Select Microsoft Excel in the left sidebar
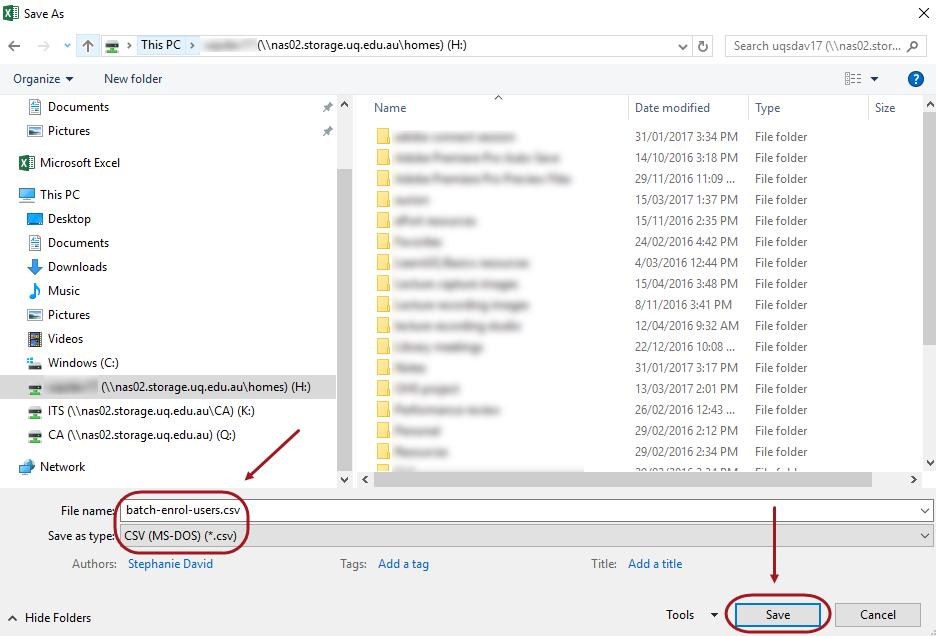Screen dimensions: 936x636 pos(78,161)
